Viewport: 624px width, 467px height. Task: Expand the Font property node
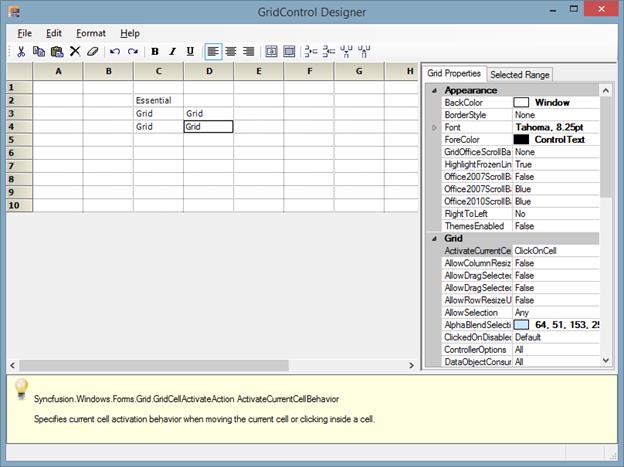(x=435, y=127)
